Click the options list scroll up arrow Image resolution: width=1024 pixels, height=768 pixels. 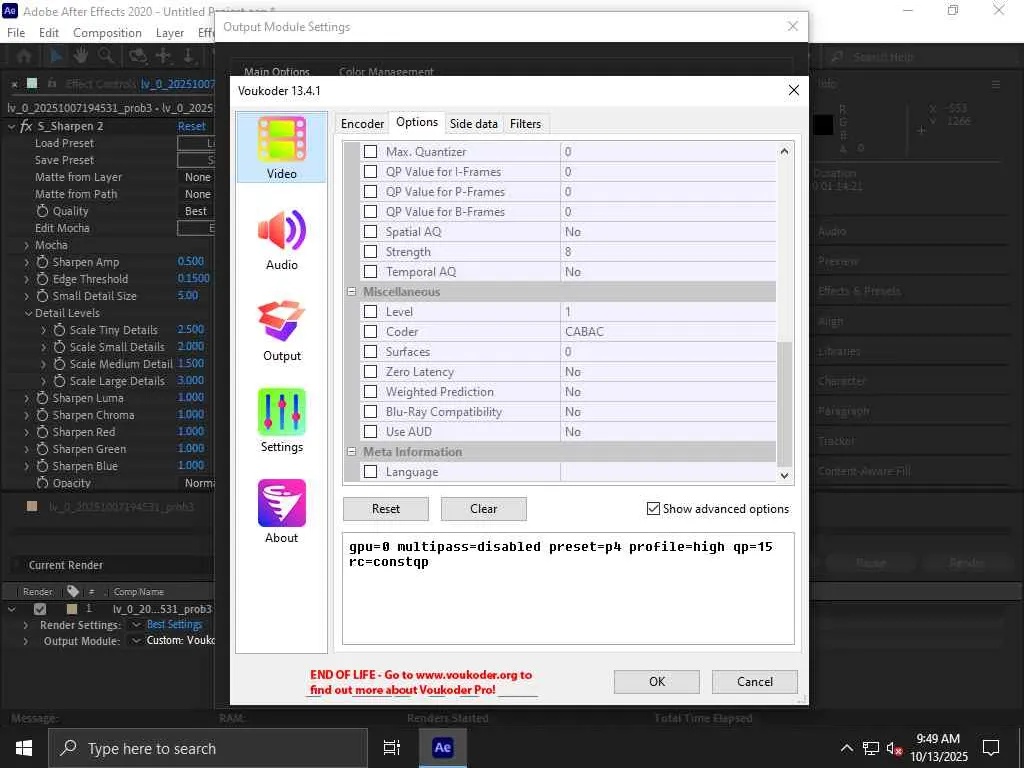pos(784,151)
